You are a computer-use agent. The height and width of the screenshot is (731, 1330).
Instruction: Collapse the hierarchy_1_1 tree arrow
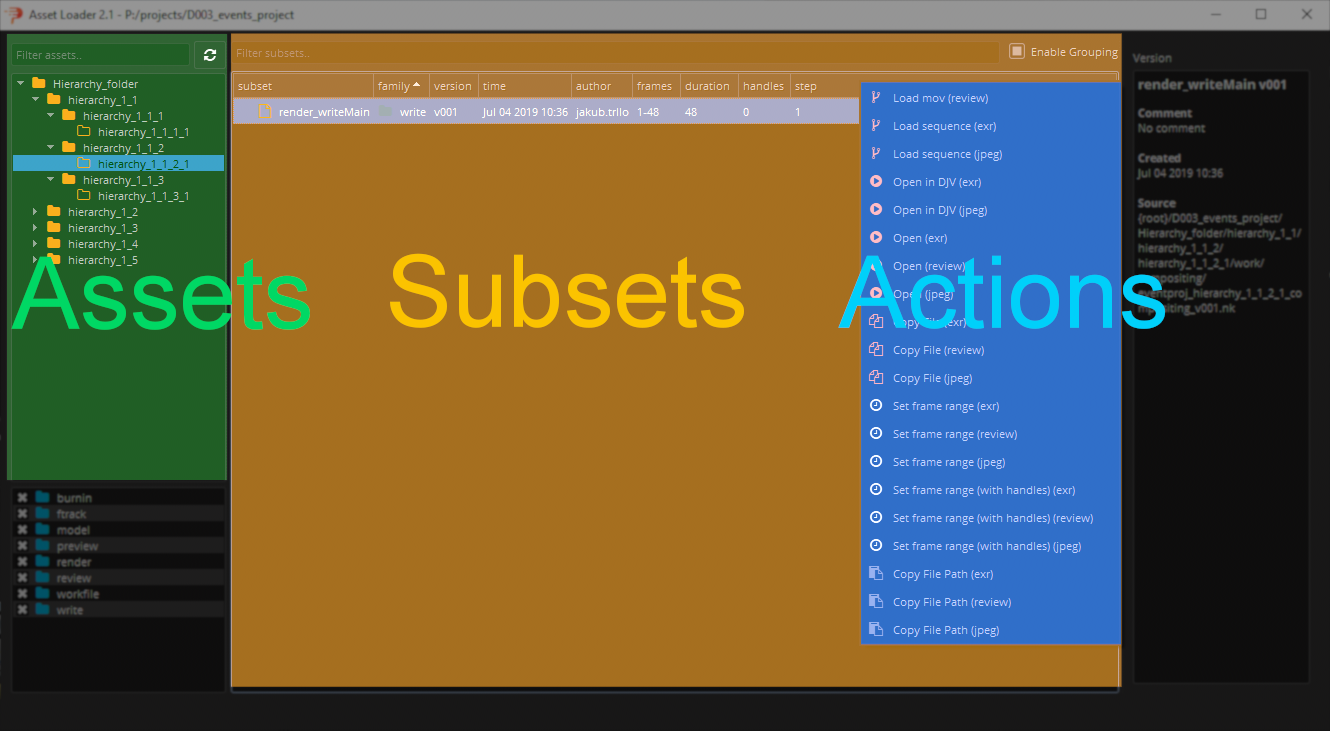[x=36, y=100]
